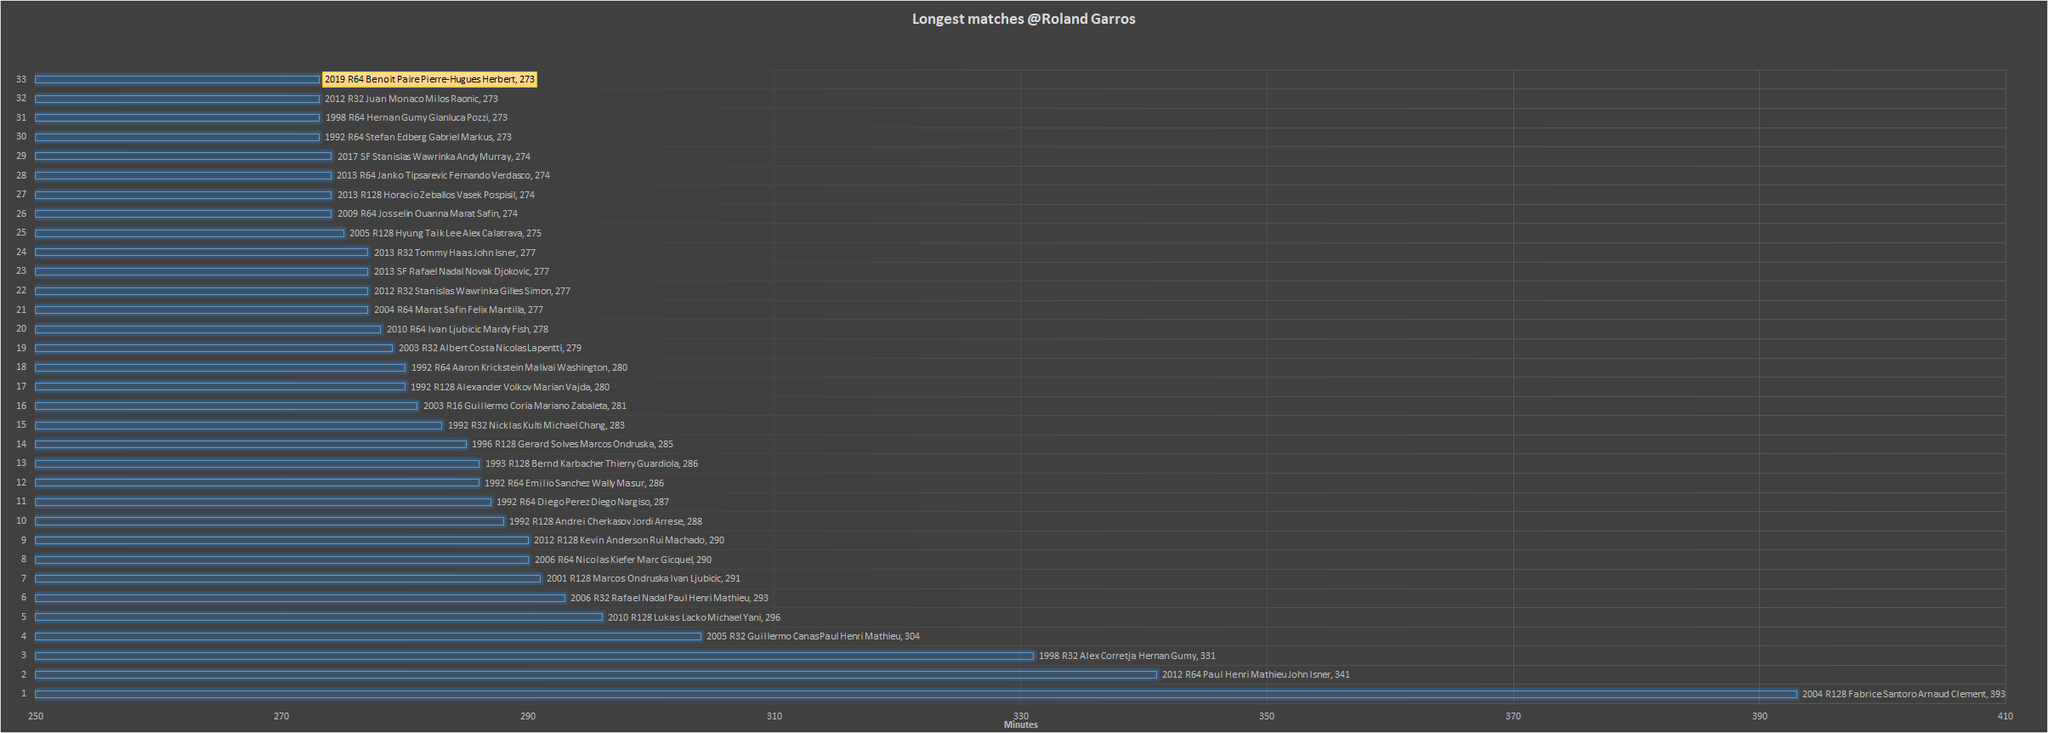
Task: Click the rank number 33 on the vertical axis
Action: click(x=21, y=80)
